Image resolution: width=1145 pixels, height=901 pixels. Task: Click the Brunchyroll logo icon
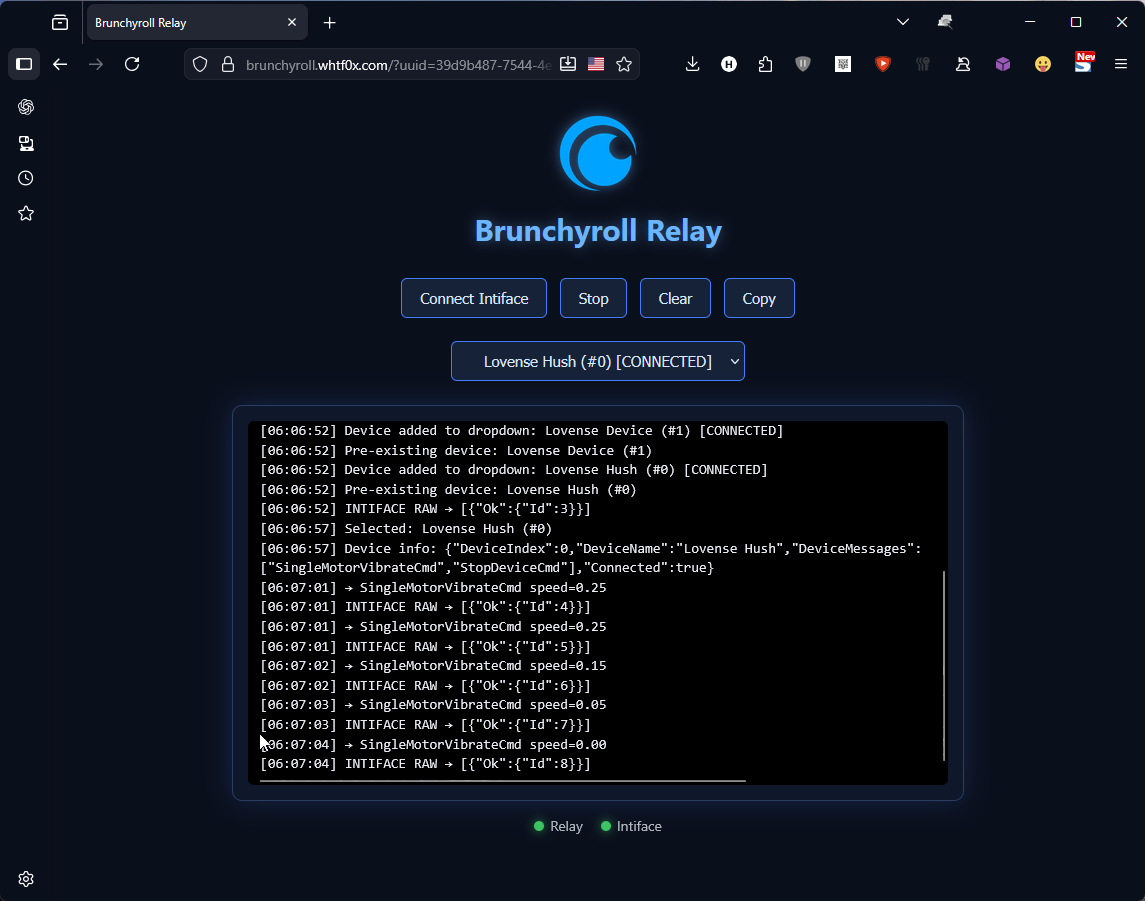(x=598, y=153)
